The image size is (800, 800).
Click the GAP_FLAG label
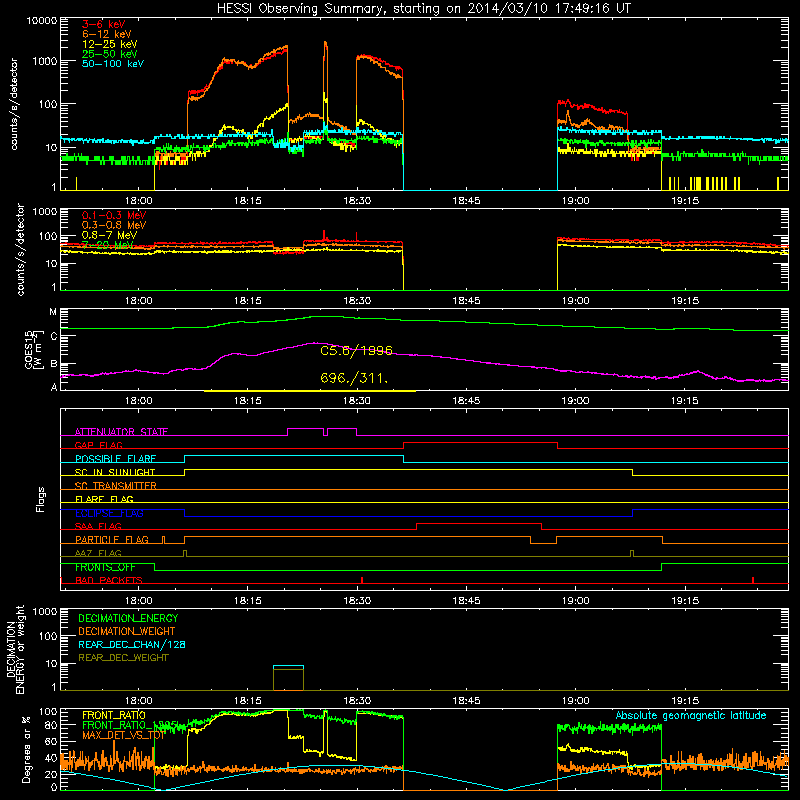point(98,445)
